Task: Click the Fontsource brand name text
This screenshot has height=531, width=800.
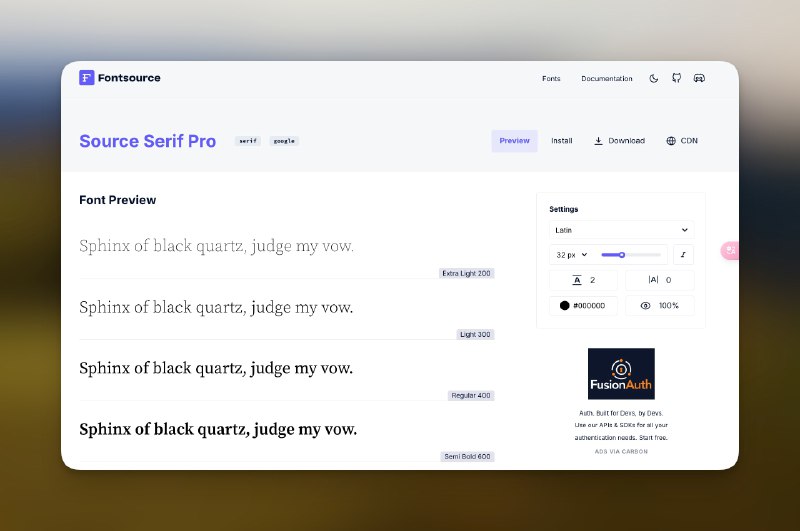Action: (129, 78)
